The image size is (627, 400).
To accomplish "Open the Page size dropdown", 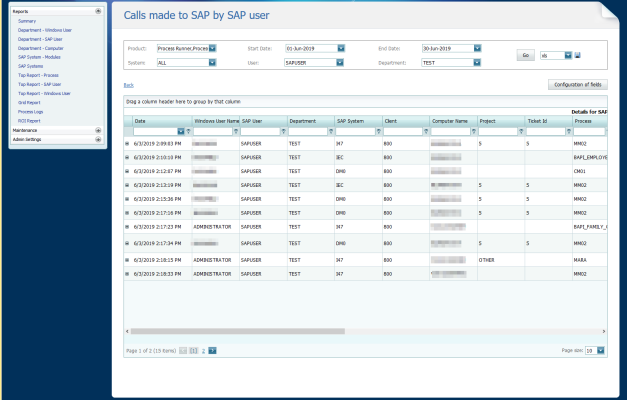I will point(601,350).
